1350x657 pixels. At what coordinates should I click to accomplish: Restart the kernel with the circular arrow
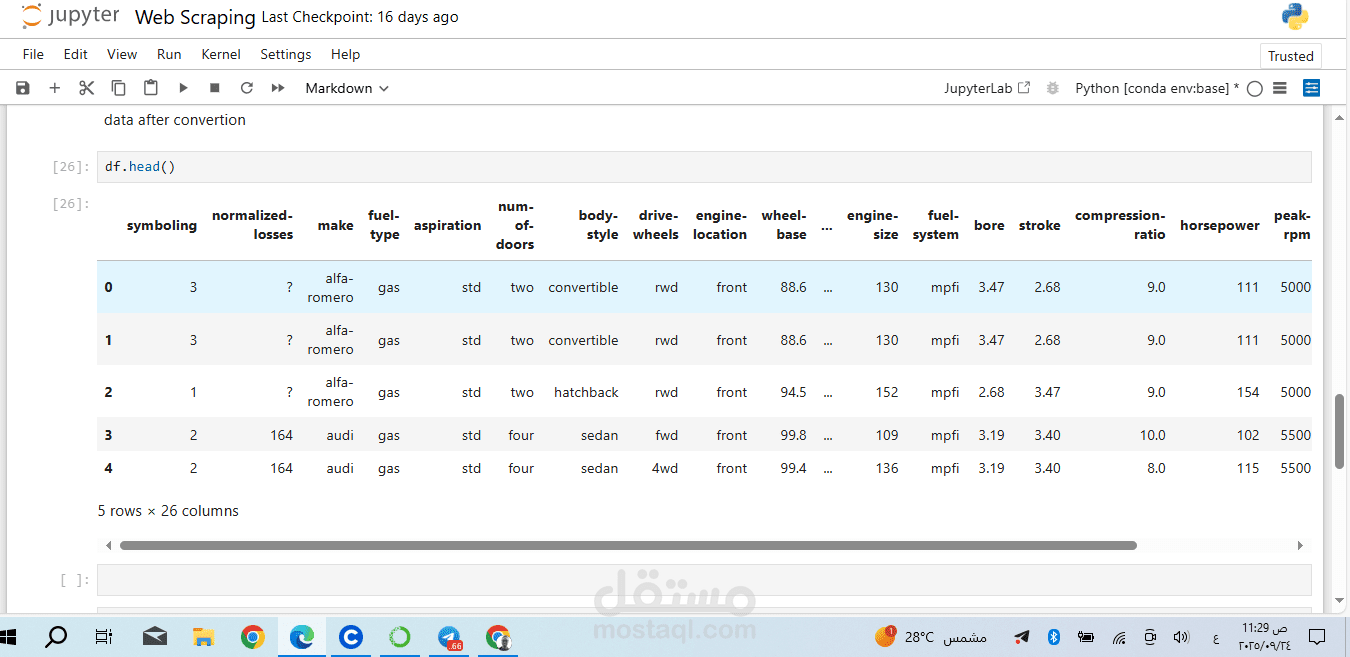pos(246,88)
